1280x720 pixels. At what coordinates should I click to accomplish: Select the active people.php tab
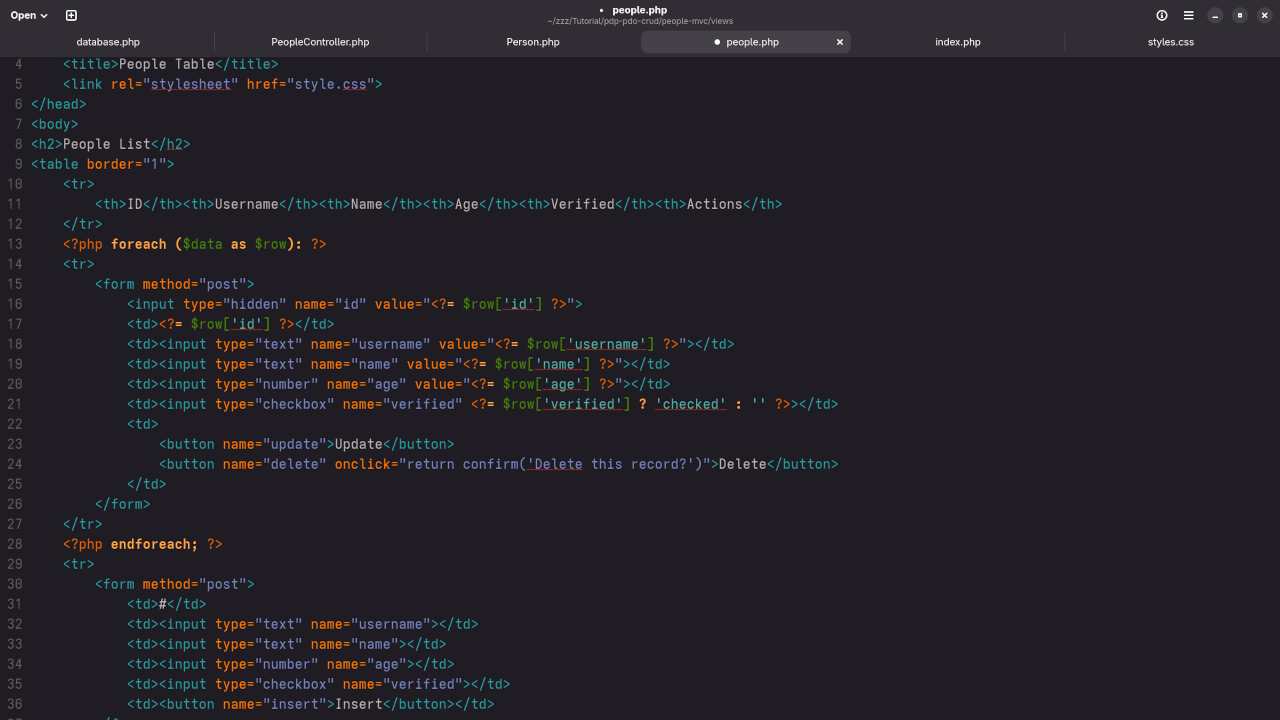pos(746,42)
